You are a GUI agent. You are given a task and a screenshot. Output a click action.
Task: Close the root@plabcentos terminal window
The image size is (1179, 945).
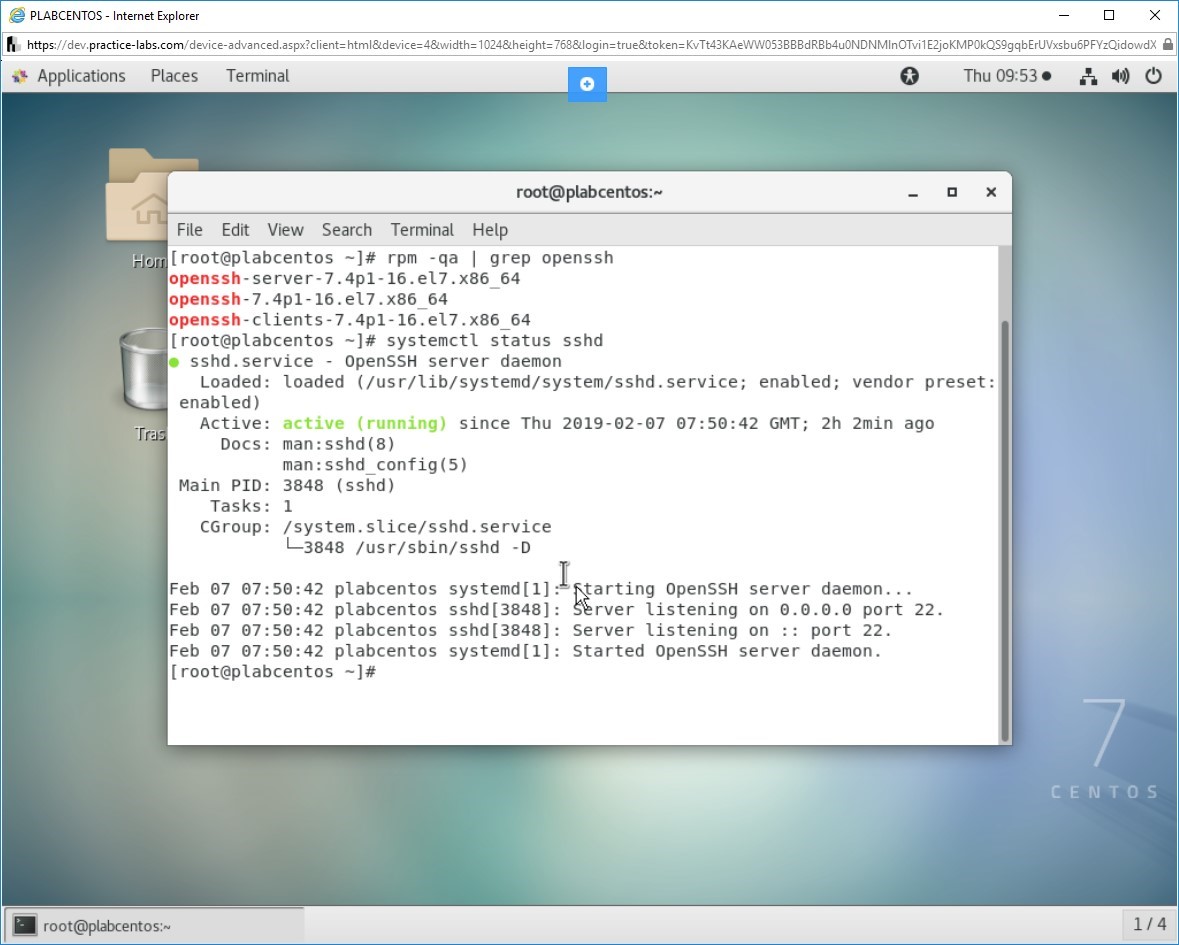click(991, 192)
